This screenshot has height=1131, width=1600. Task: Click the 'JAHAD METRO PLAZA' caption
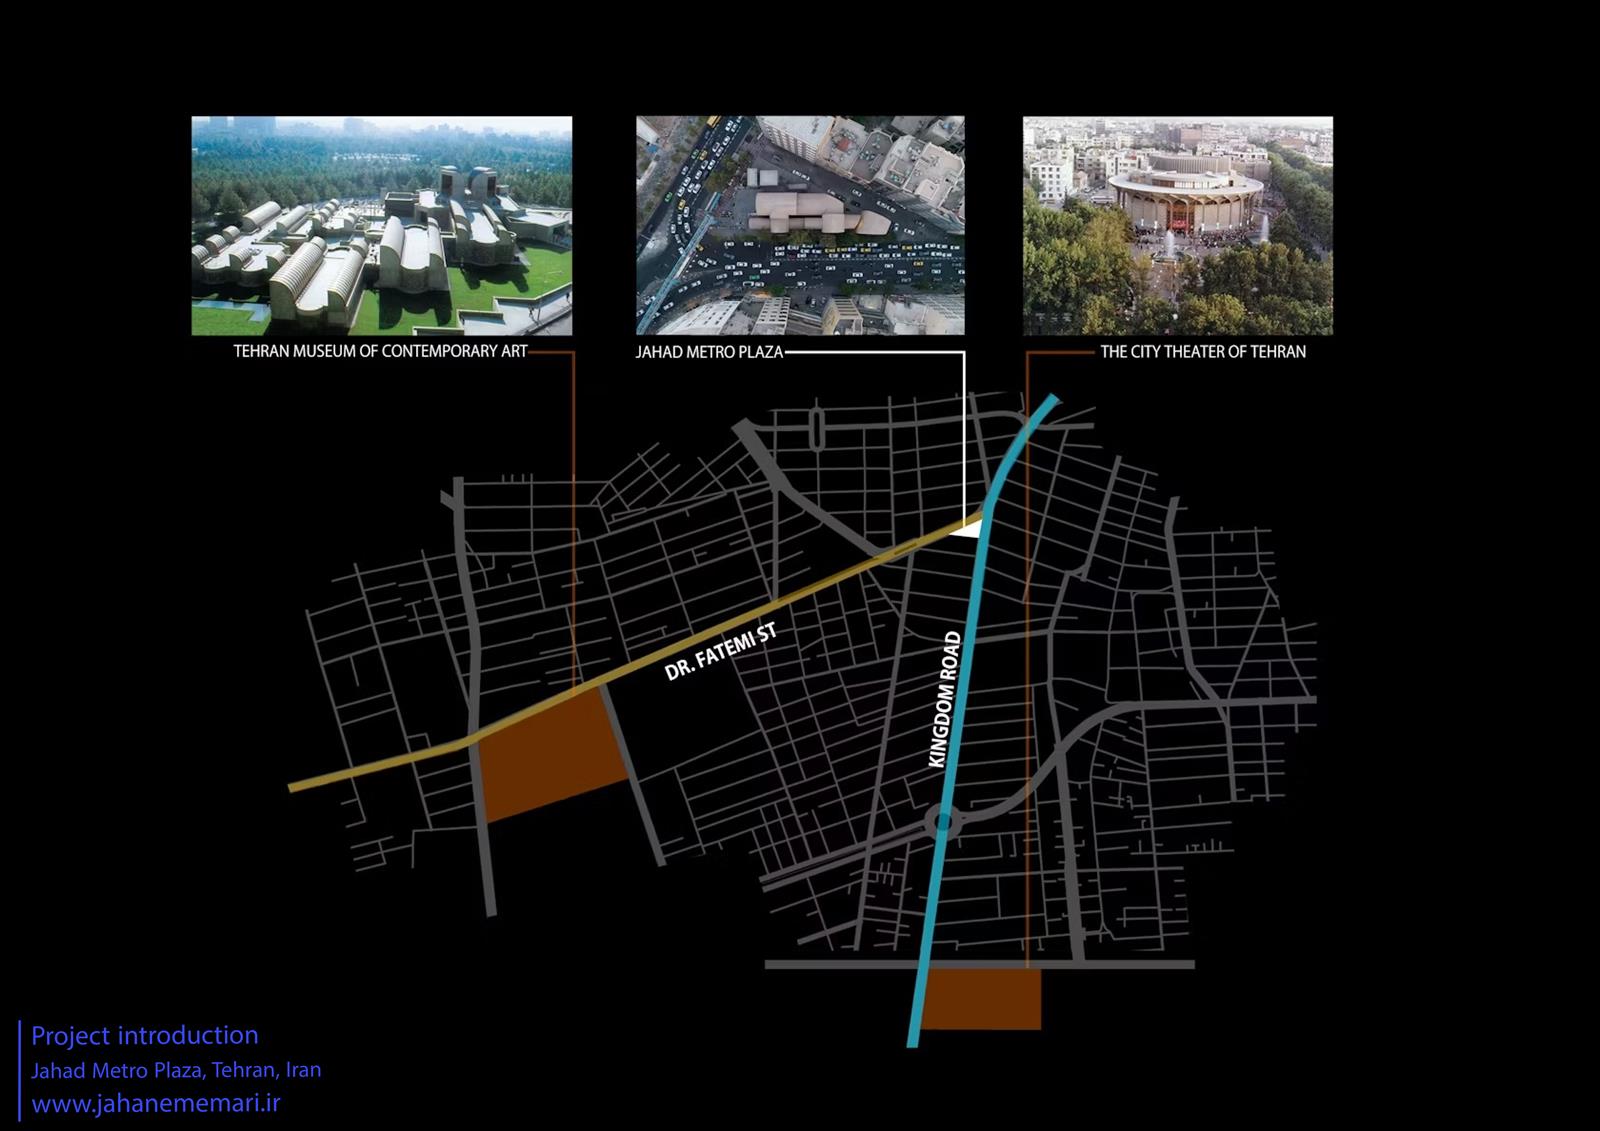point(709,352)
